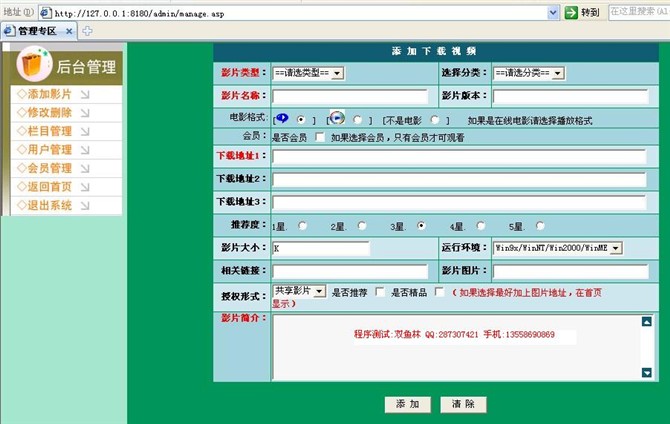Click the 添加下载视频 heading text
The height and width of the screenshot is (424, 670).
[434, 51]
